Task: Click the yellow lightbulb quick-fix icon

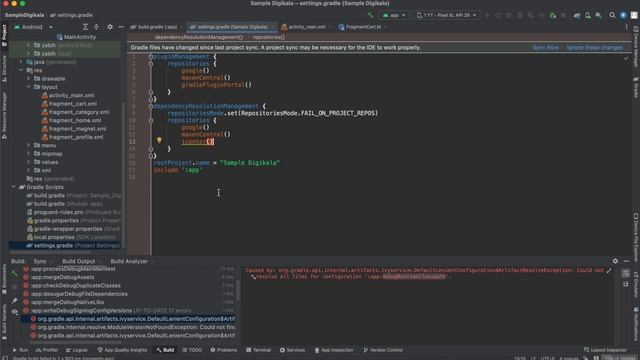Action: tap(159, 140)
